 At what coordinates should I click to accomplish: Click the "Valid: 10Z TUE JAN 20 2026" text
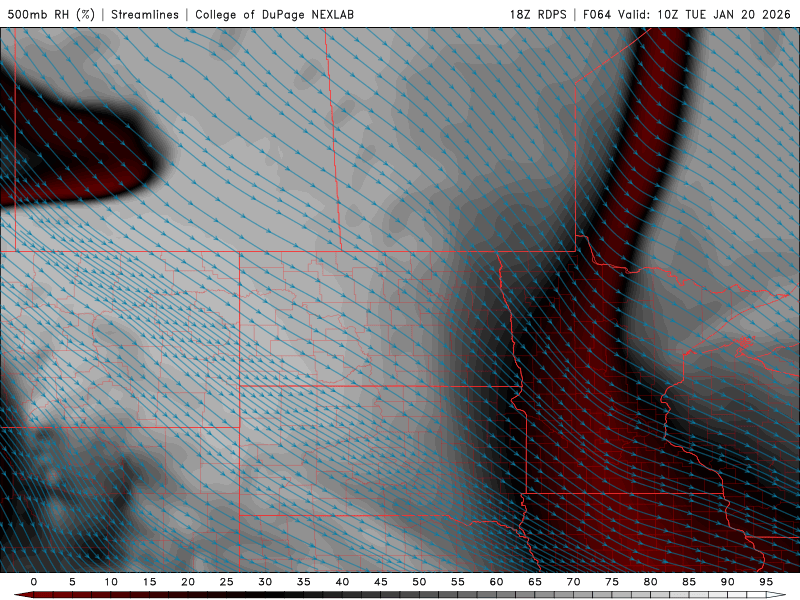(x=704, y=14)
